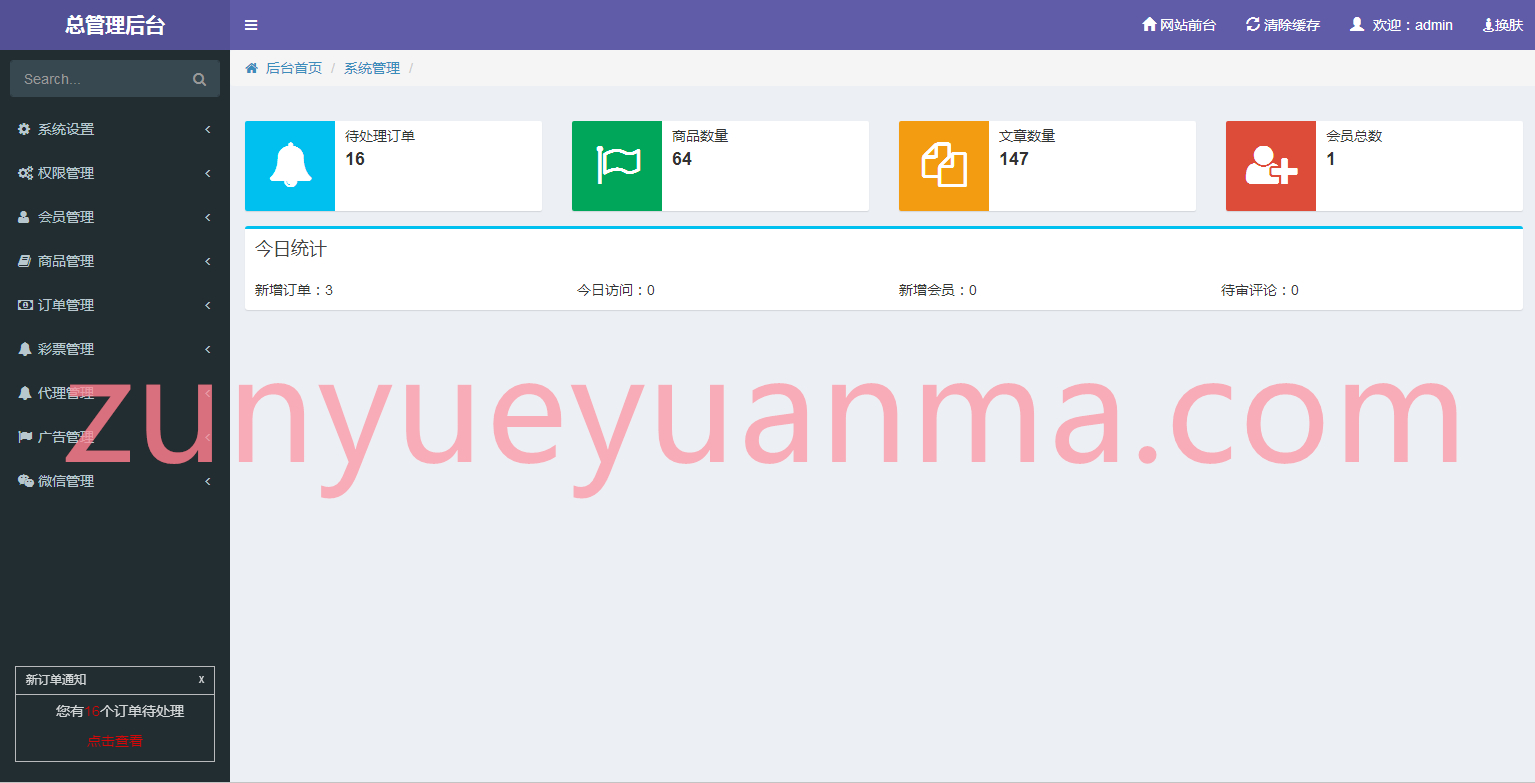Image resolution: width=1535 pixels, height=783 pixels.
Task: Open the 权限管理 menu item
Action: pos(115,173)
